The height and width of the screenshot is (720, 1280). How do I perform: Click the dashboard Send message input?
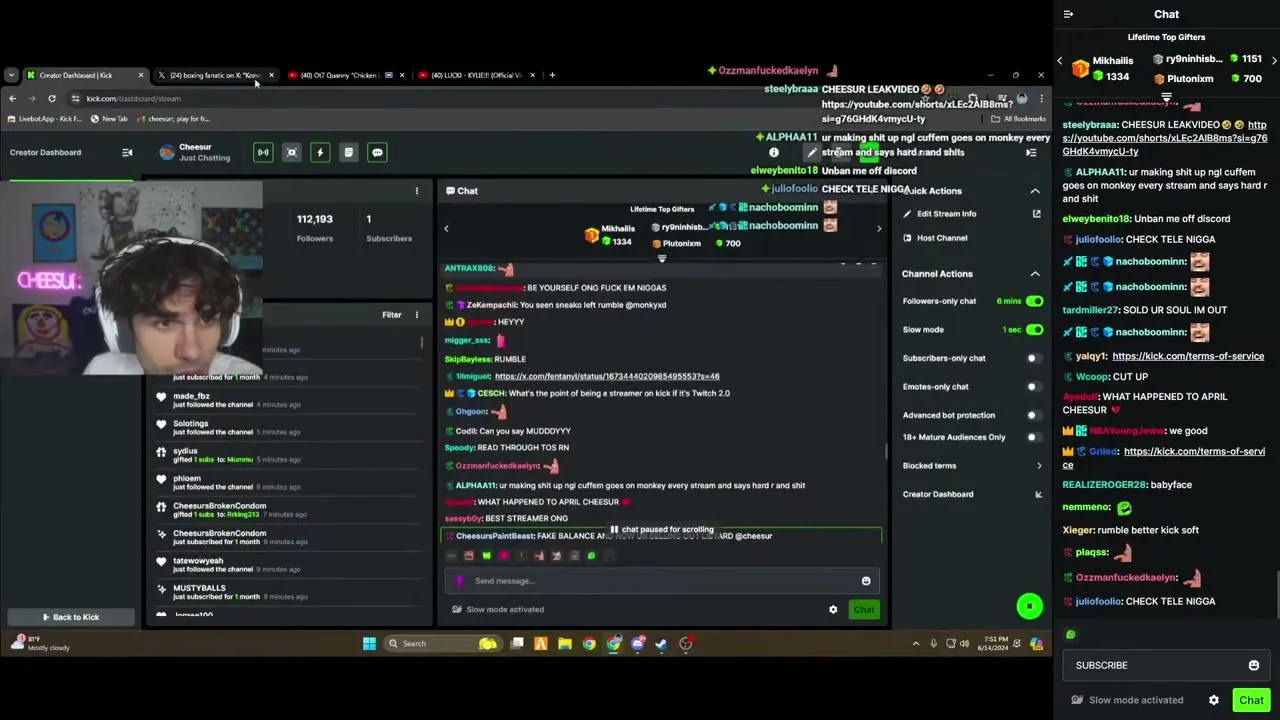point(660,581)
